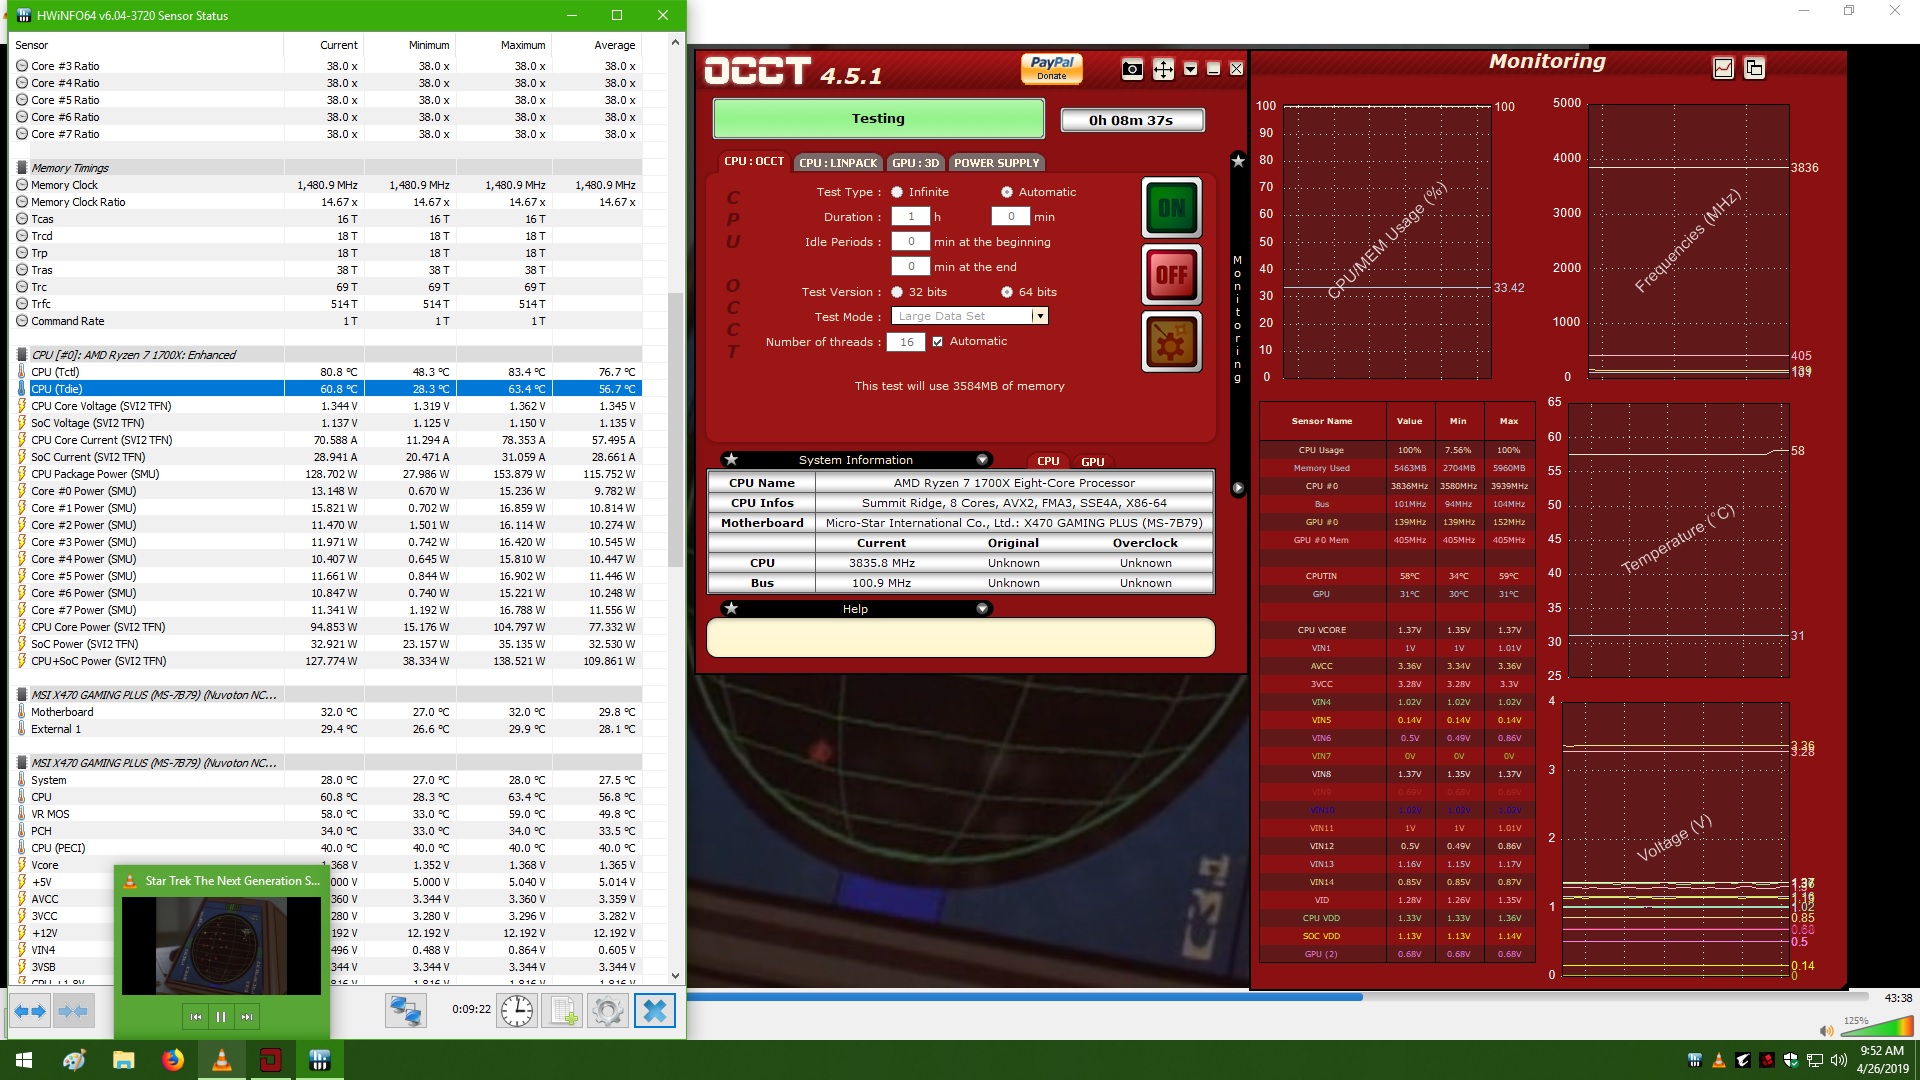The width and height of the screenshot is (1920, 1080).
Task: Open File Explorer from taskbar
Action: [x=123, y=1060]
